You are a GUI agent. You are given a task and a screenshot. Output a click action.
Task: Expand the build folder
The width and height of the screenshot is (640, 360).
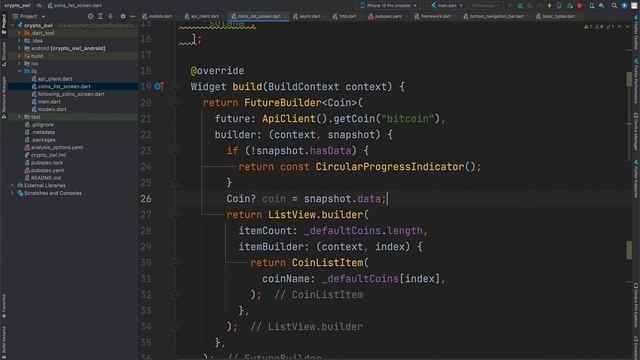click(19, 56)
